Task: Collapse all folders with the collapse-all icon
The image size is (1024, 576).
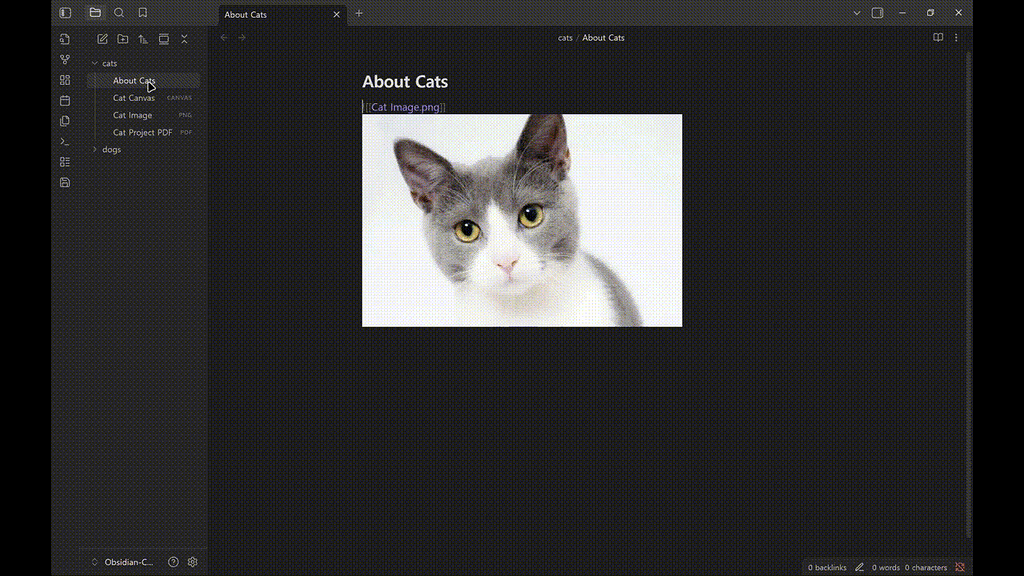Action: tap(184, 39)
